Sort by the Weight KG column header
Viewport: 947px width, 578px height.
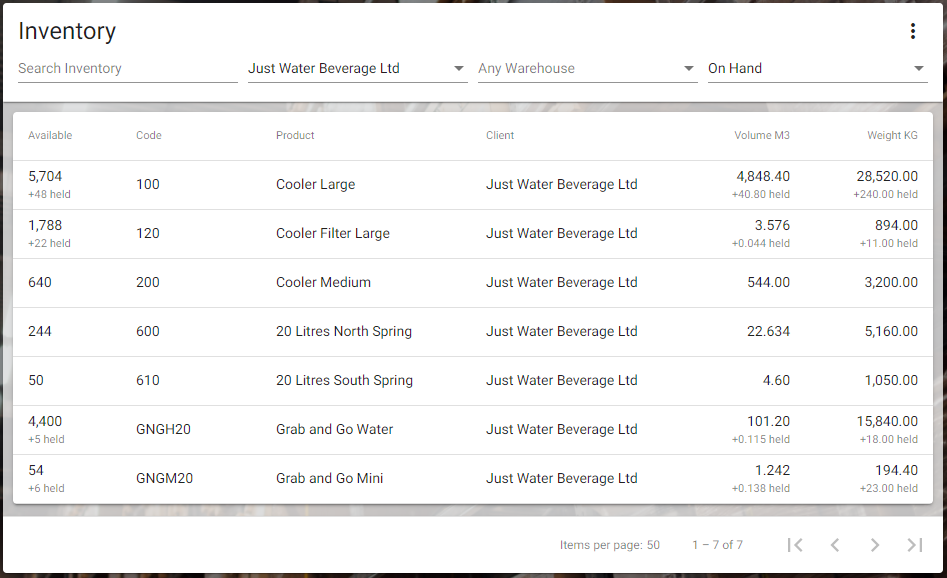tap(892, 135)
